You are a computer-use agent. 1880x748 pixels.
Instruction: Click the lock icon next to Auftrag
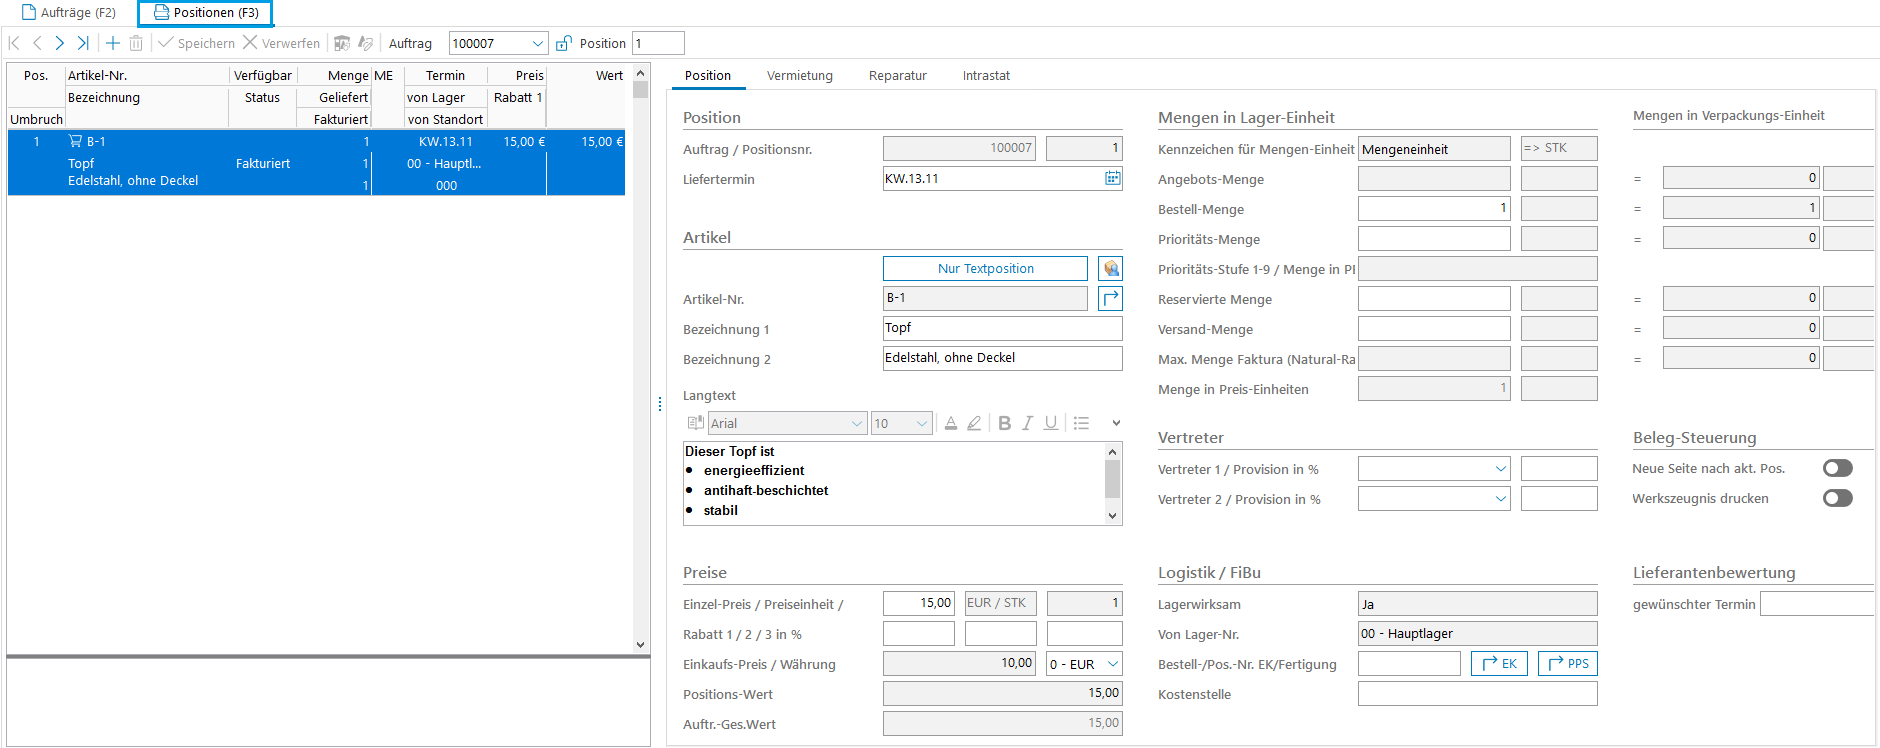point(564,43)
